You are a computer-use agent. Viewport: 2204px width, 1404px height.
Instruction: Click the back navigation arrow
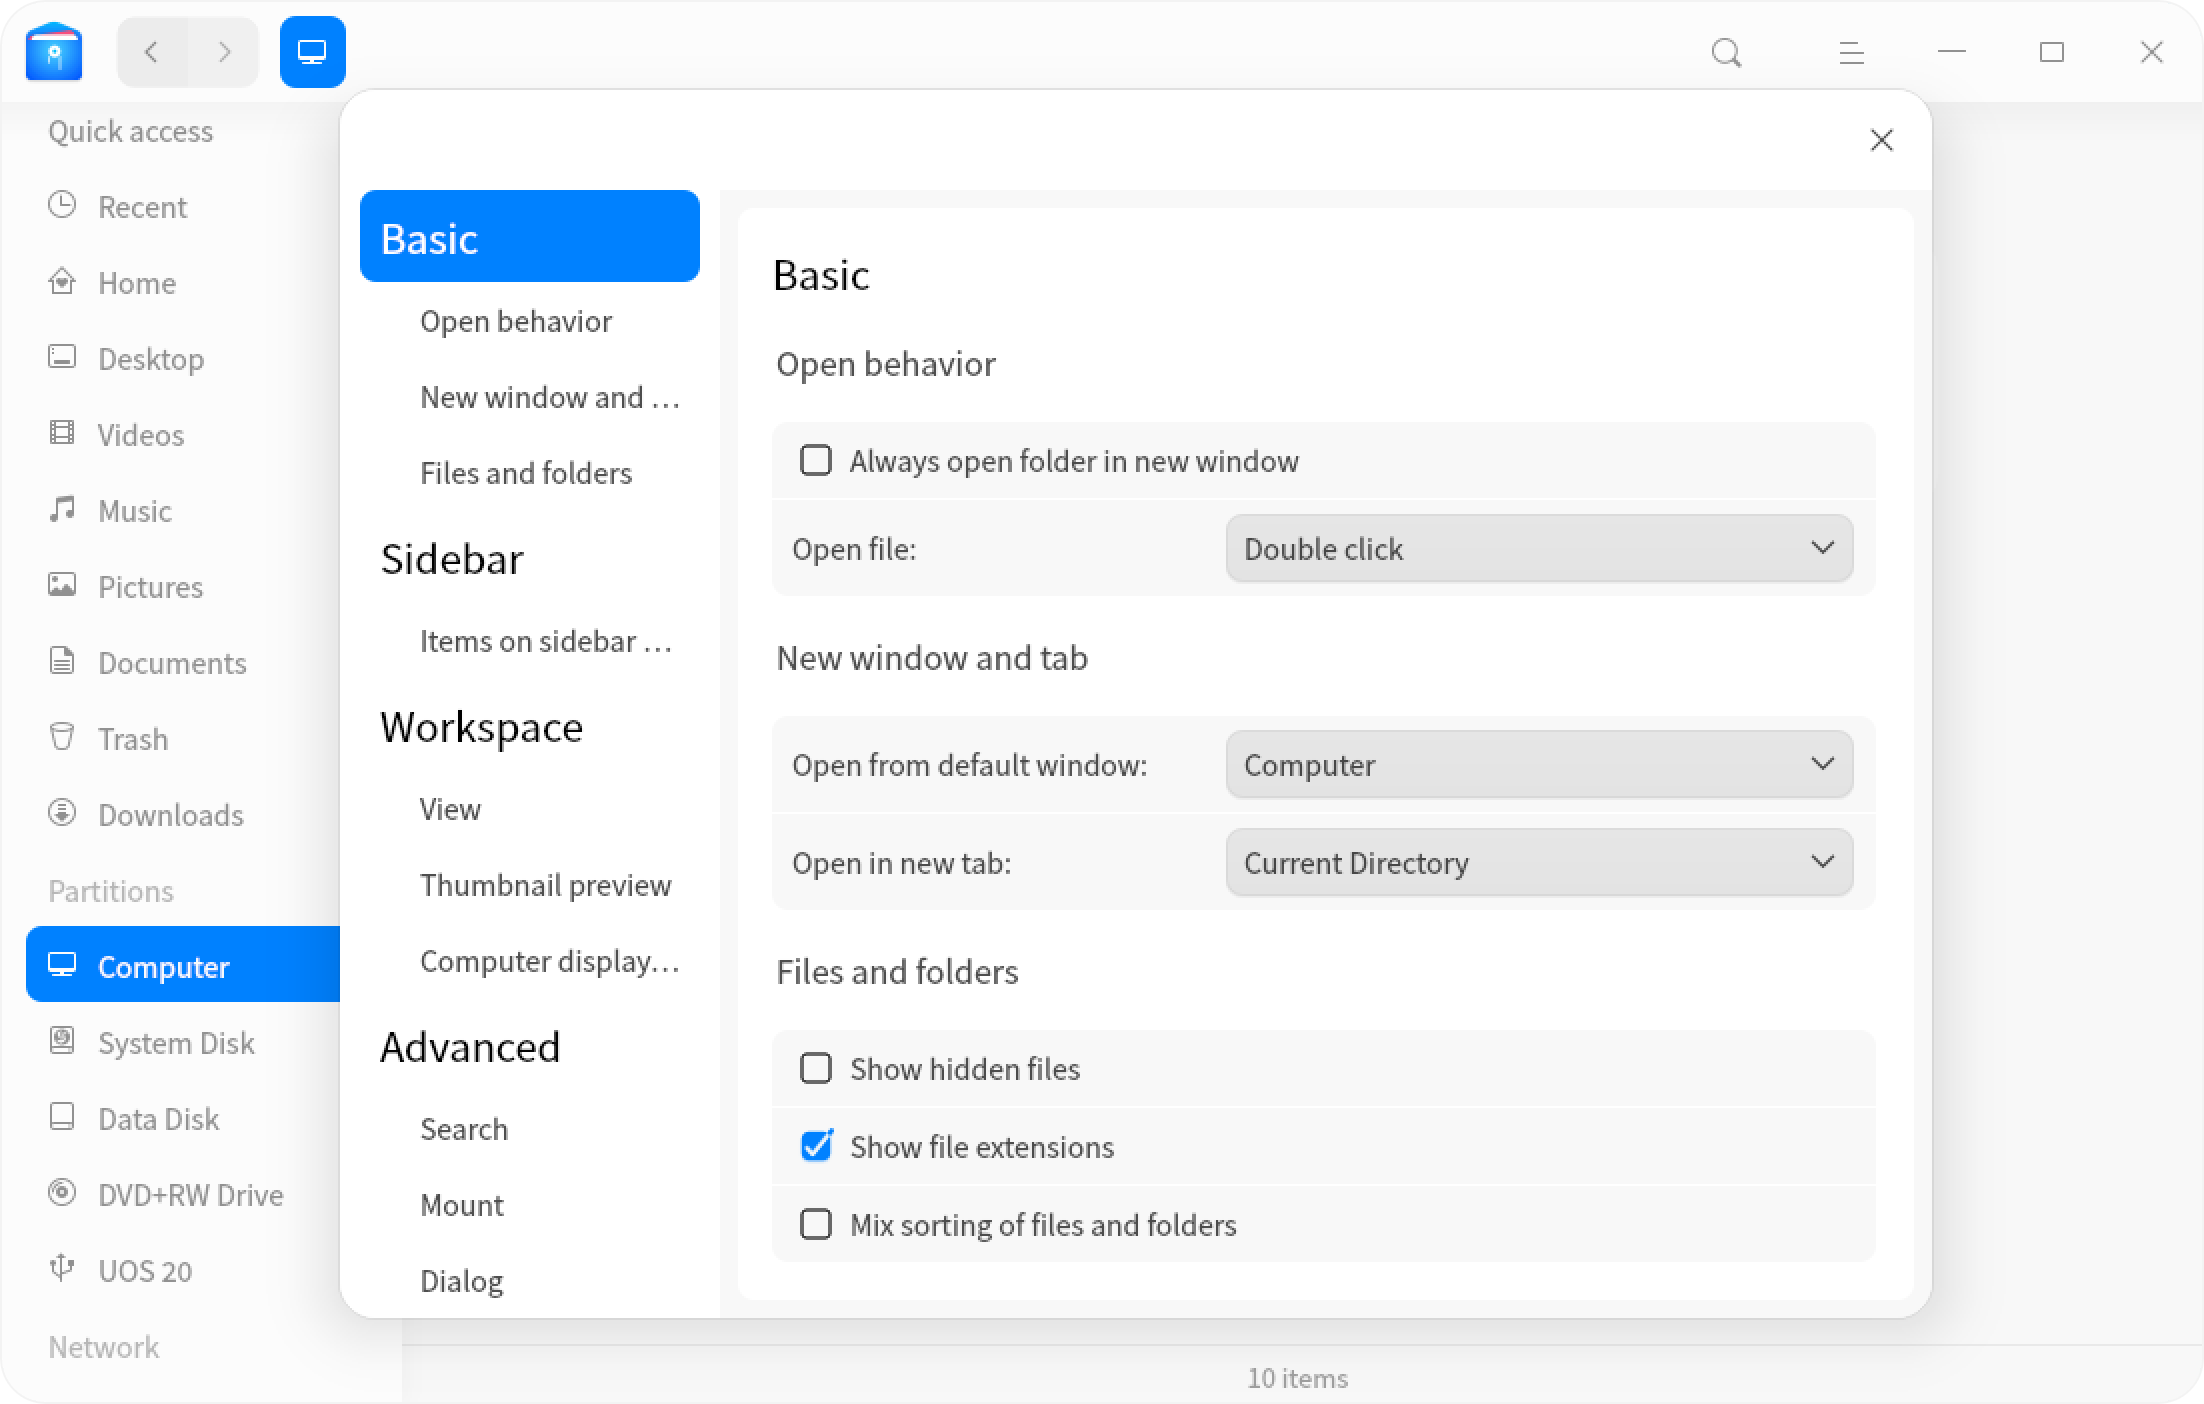[x=151, y=51]
